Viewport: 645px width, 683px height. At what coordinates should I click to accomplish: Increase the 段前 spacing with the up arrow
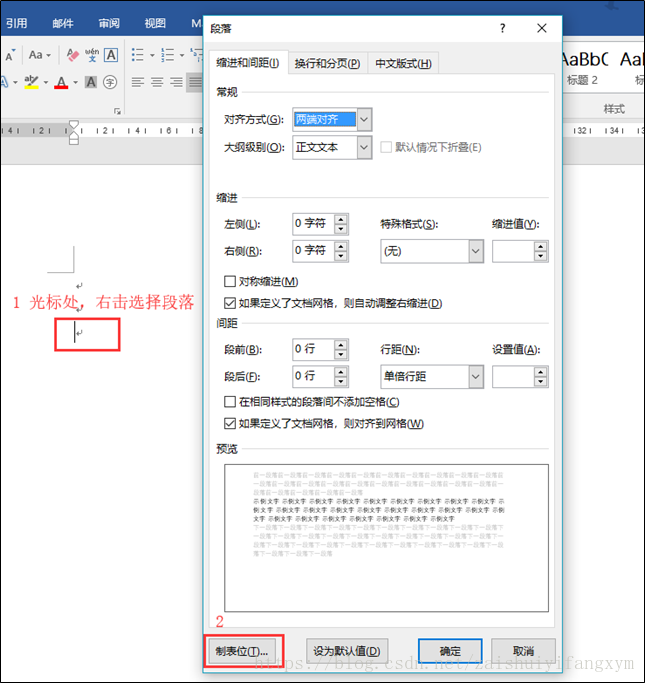coord(341,345)
